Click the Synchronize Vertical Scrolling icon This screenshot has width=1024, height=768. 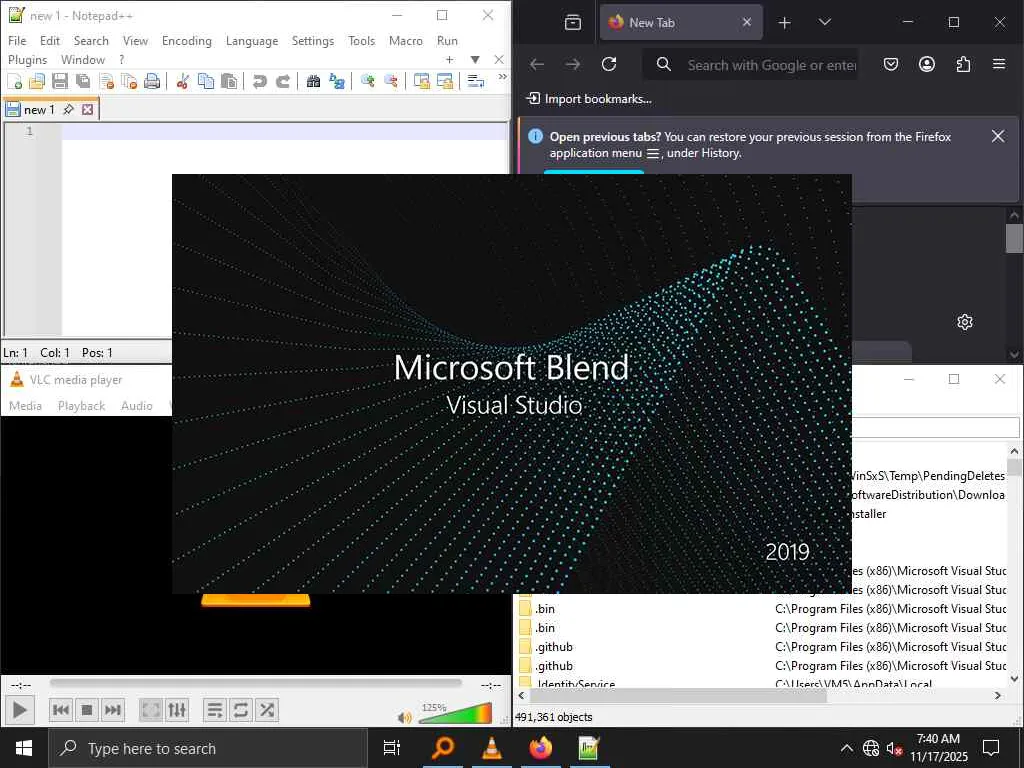422,81
